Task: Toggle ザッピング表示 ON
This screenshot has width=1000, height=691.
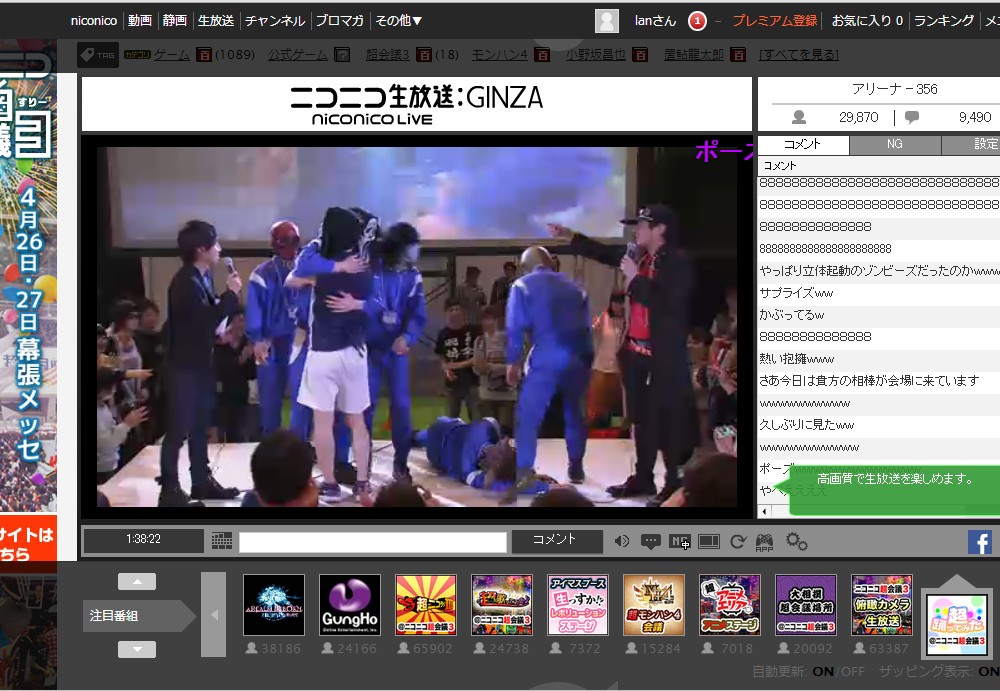Action: [x=989, y=671]
